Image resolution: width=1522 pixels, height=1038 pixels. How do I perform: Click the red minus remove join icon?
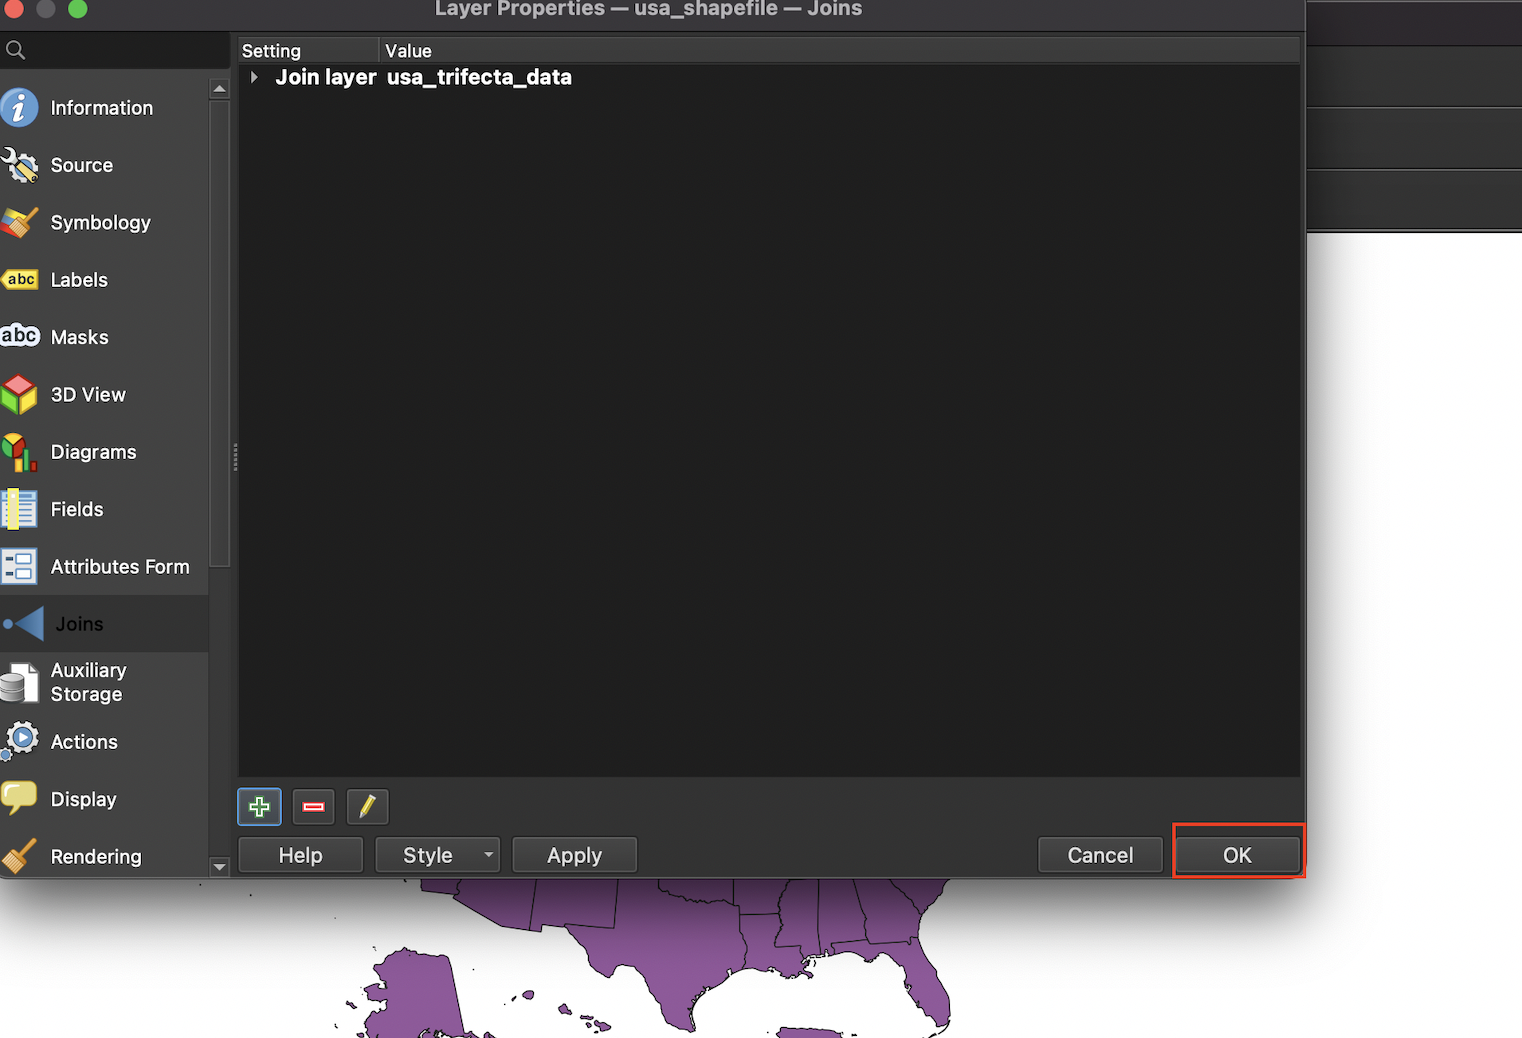pos(313,806)
